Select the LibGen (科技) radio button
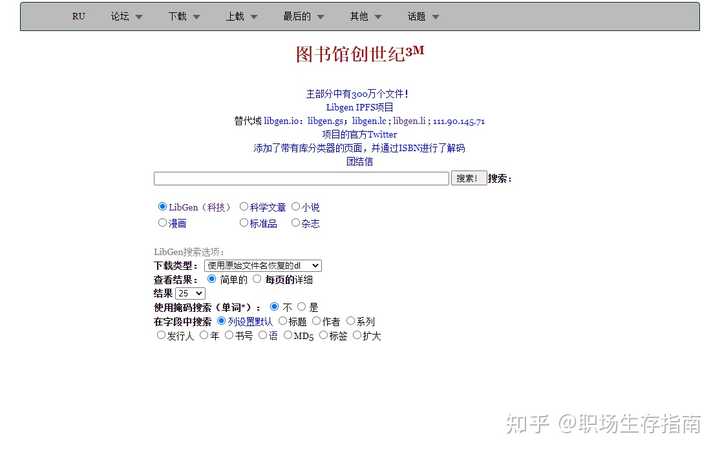This screenshot has width=720, height=454. (x=162, y=207)
